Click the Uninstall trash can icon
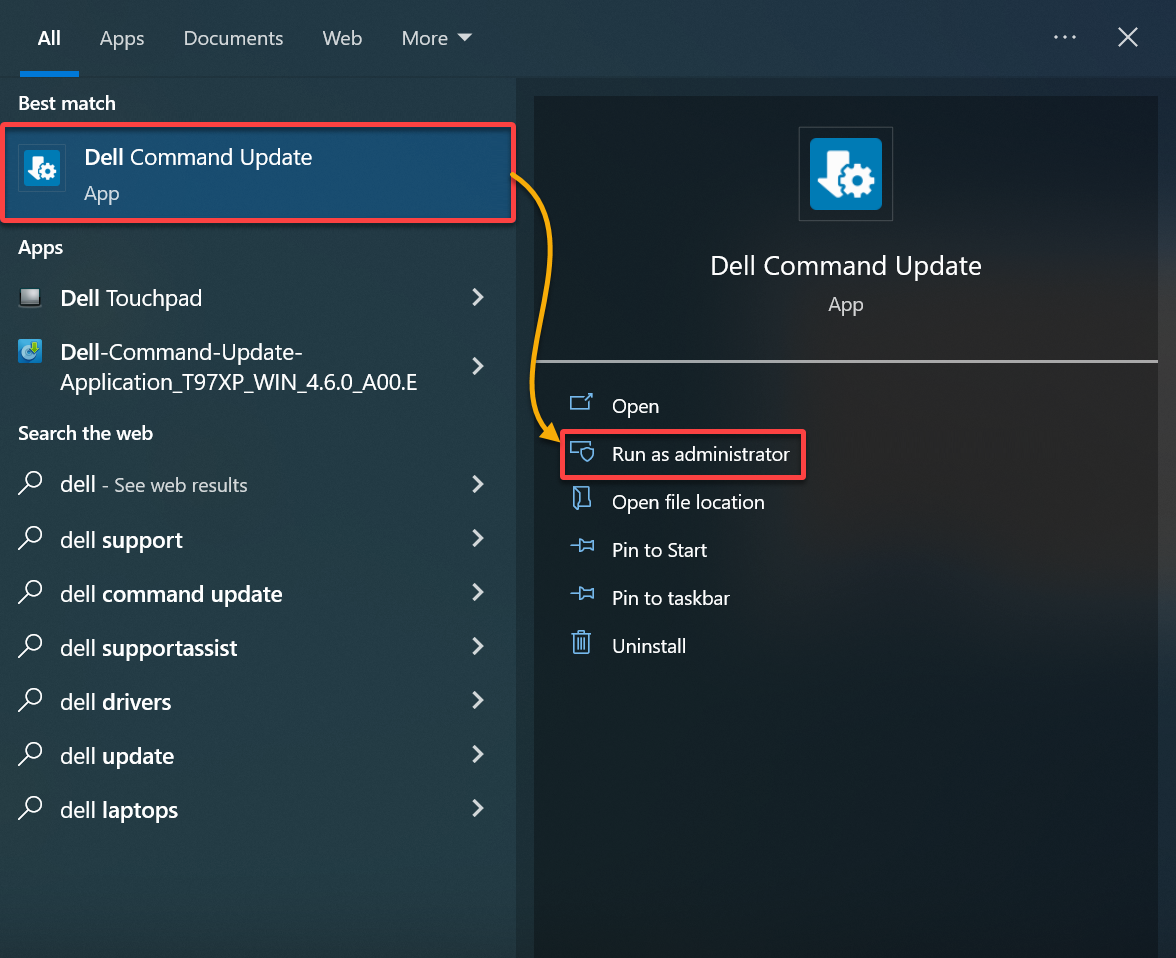1176x958 pixels. (x=581, y=643)
